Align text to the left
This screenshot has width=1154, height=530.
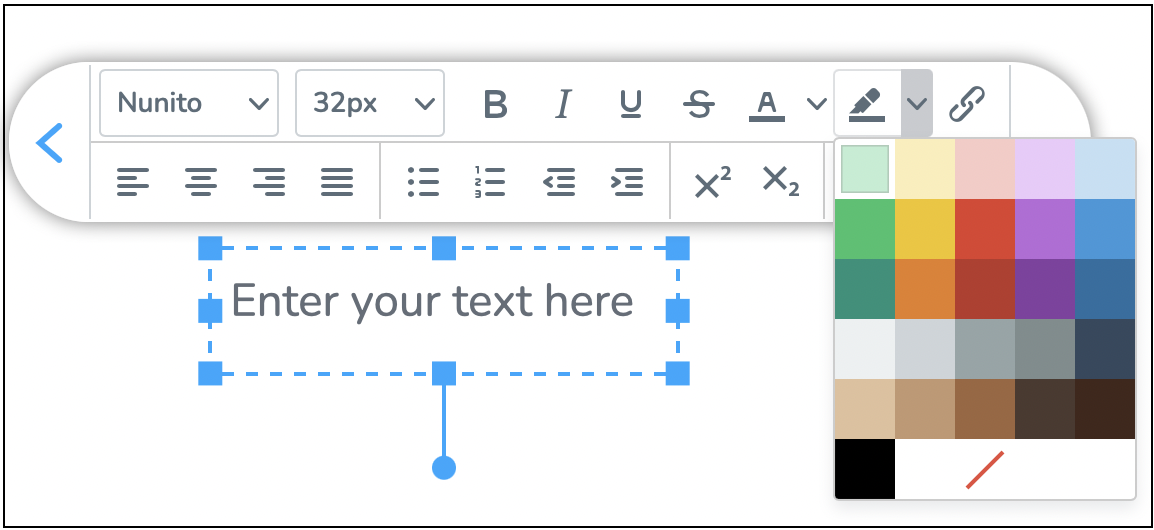coord(133,182)
